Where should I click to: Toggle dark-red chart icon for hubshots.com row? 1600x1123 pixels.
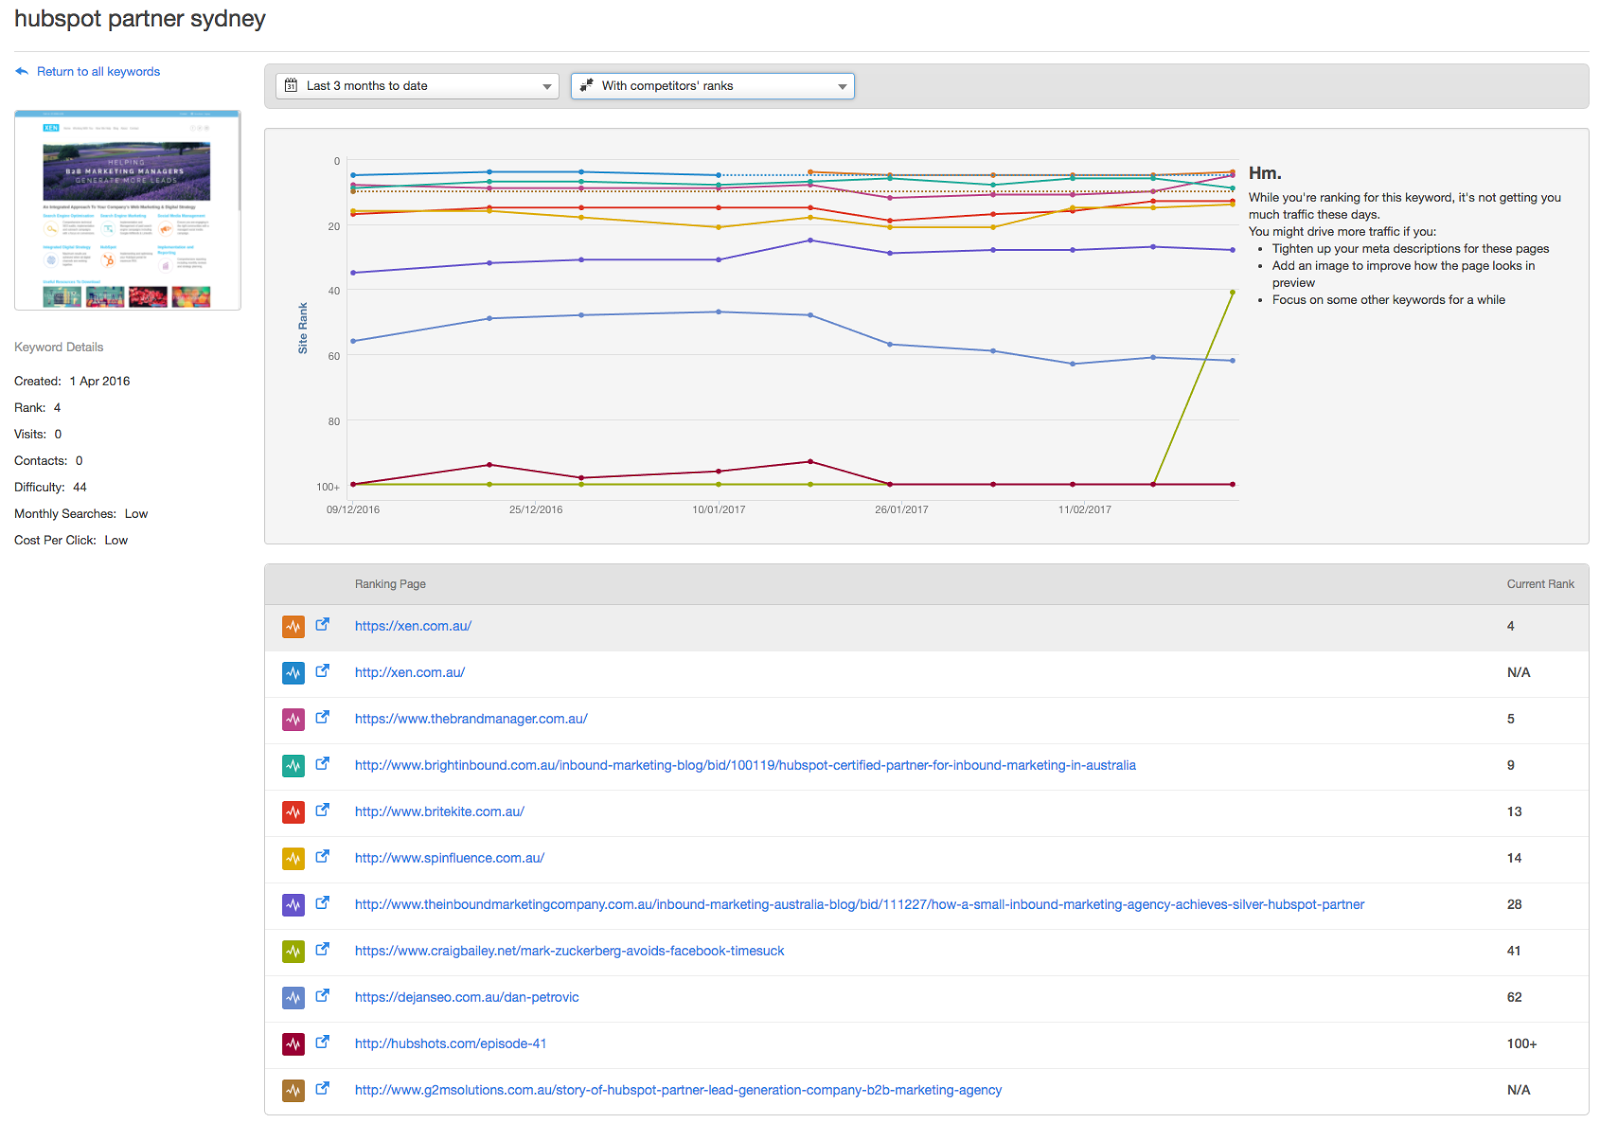(x=293, y=1045)
